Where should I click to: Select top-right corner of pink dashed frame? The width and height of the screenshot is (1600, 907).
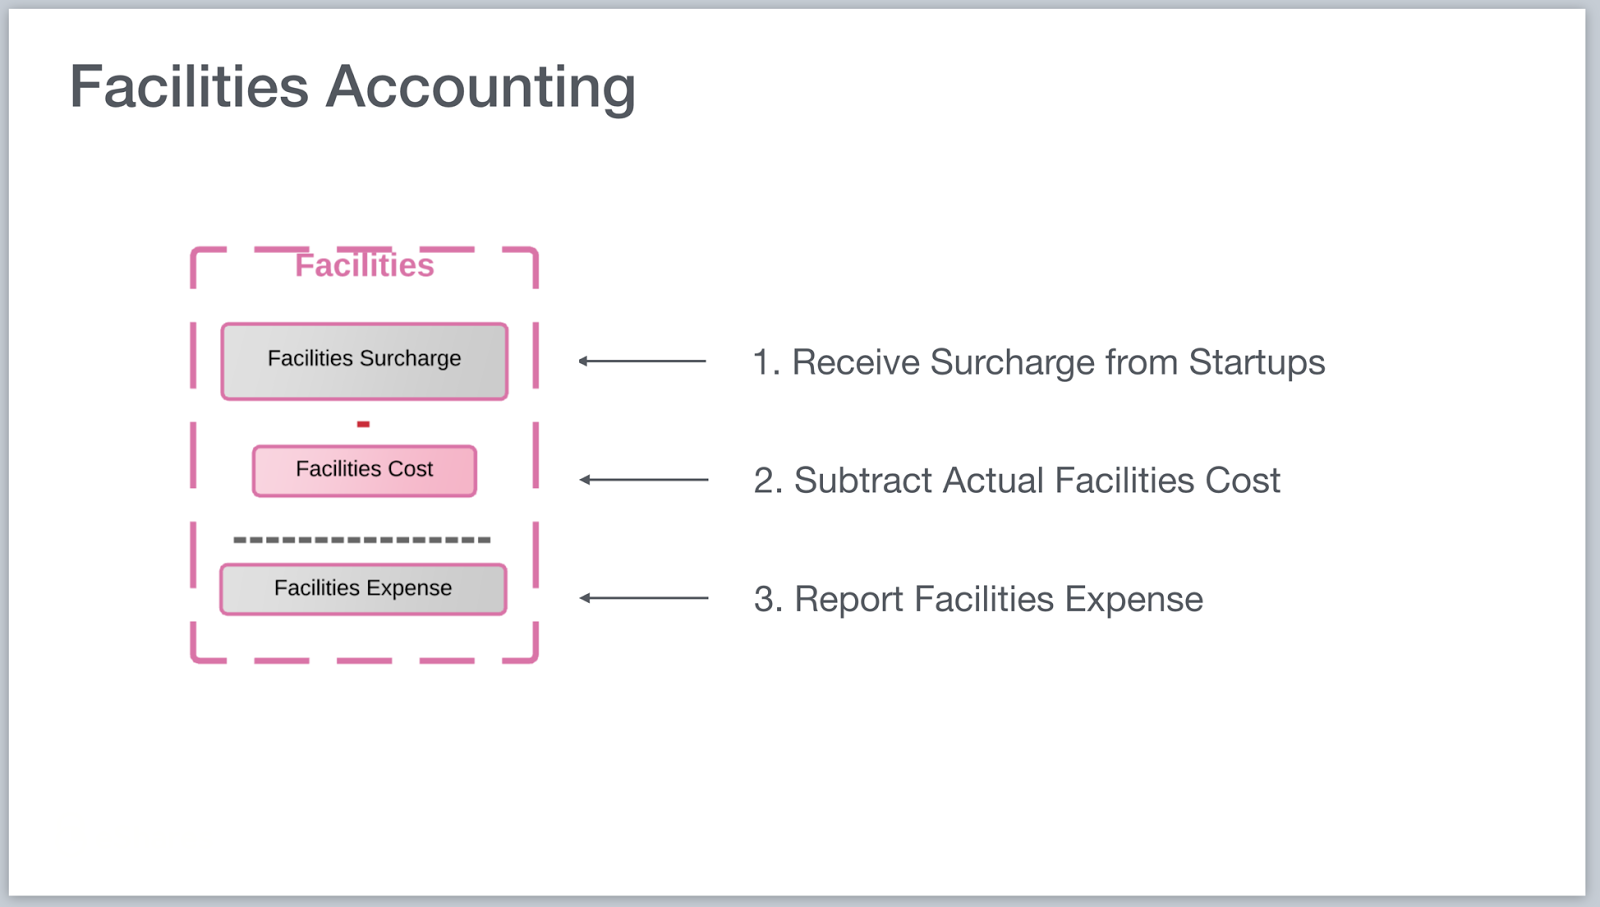(x=534, y=253)
